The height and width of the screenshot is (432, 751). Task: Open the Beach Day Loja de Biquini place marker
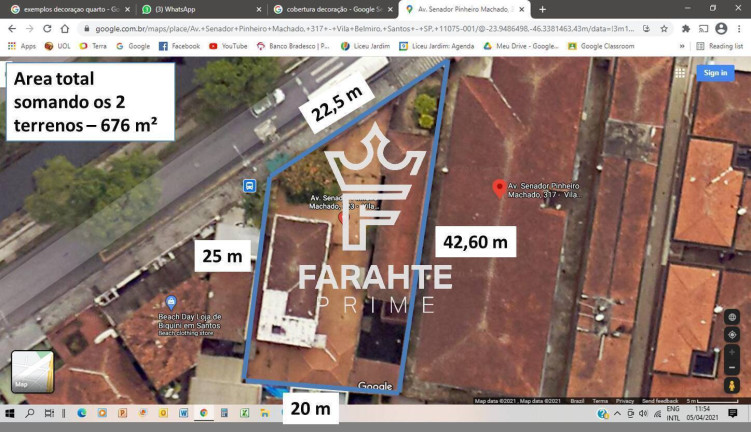(x=171, y=302)
